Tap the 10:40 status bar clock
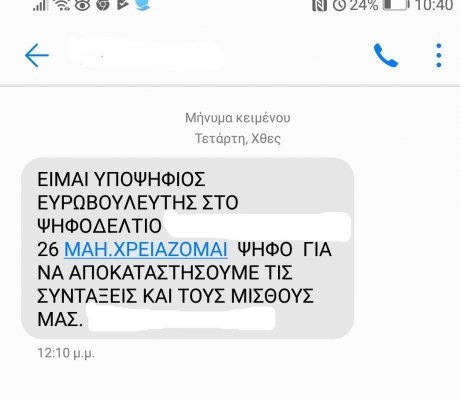Screen dimensions: 460x400 (x=434, y=5)
